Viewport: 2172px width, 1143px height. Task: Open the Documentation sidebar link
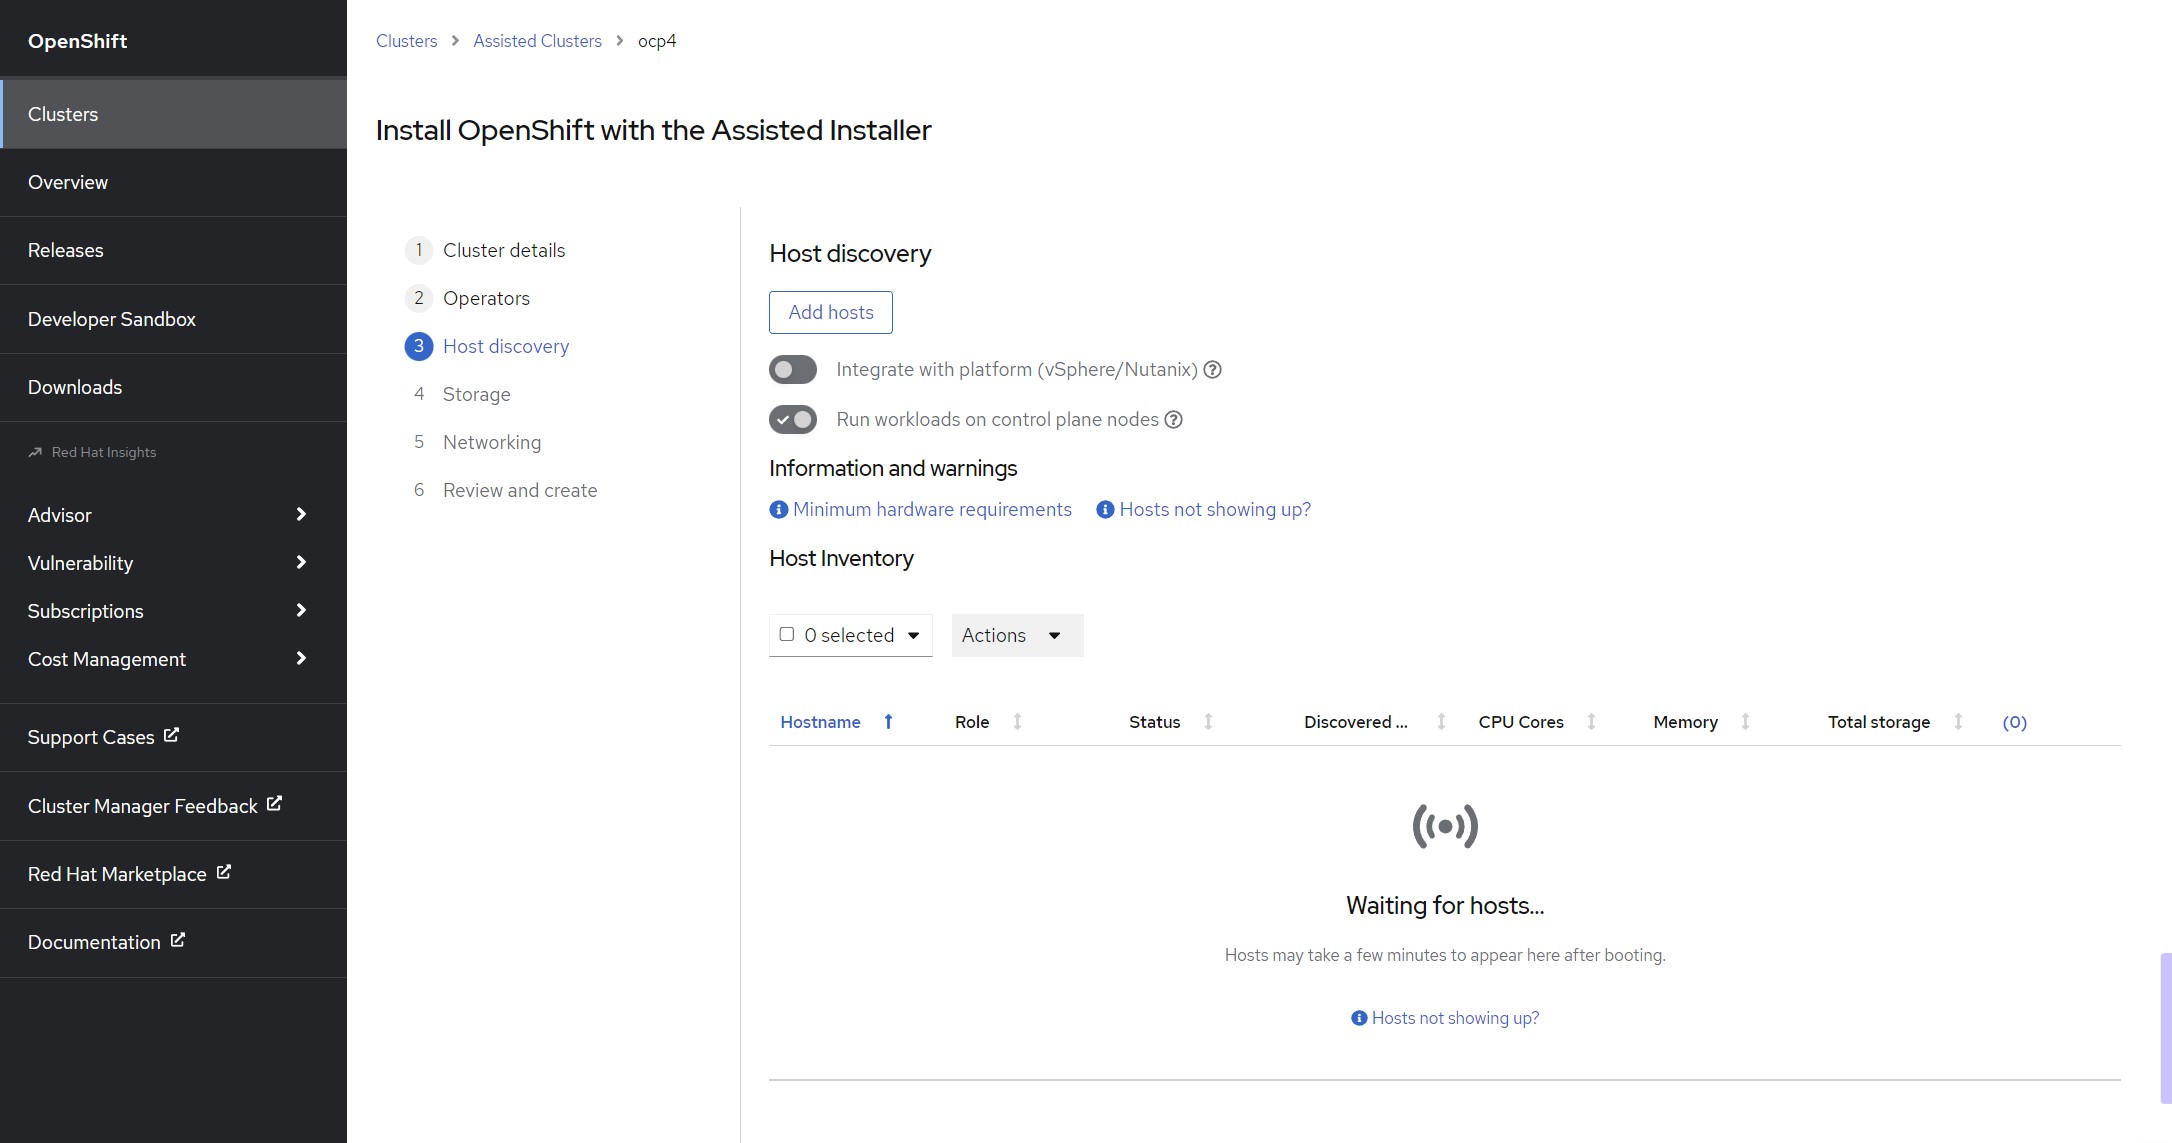94,942
